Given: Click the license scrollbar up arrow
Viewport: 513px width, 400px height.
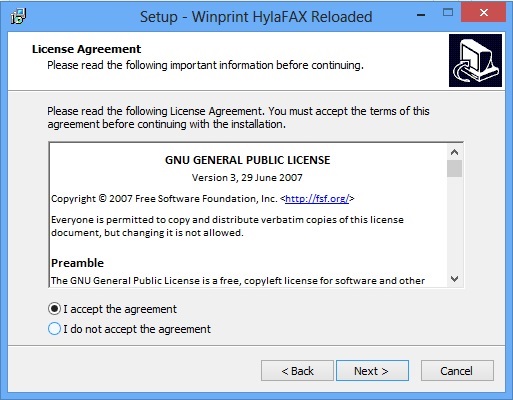Looking at the screenshot, I should 454,152.
